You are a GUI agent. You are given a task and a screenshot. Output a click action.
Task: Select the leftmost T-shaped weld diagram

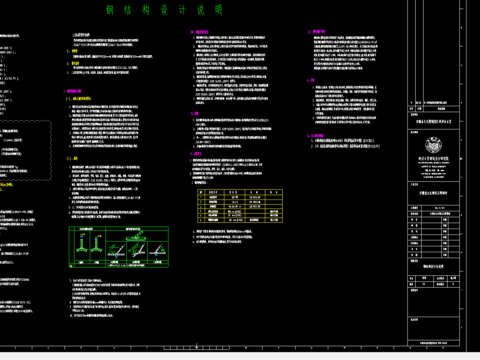tap(82, 244)
